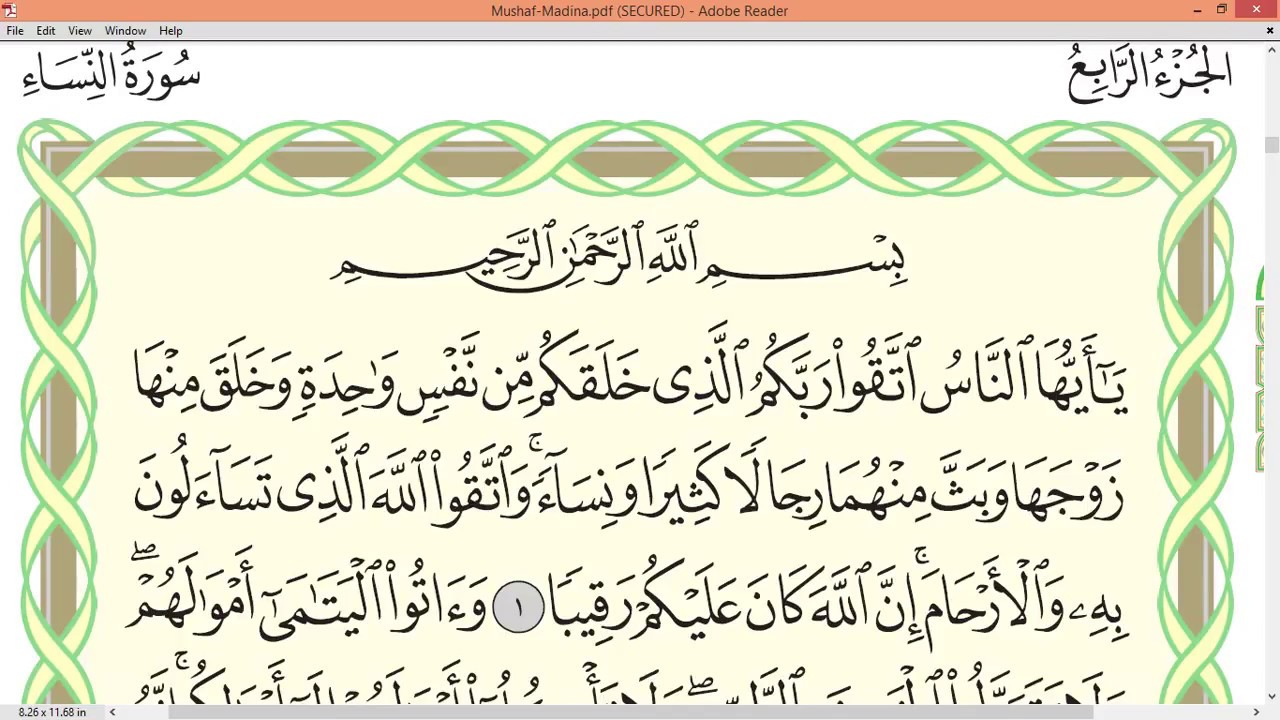1280x720 pixels.
Task: Minimize the Adobe Reader window
Action: 1197,10
